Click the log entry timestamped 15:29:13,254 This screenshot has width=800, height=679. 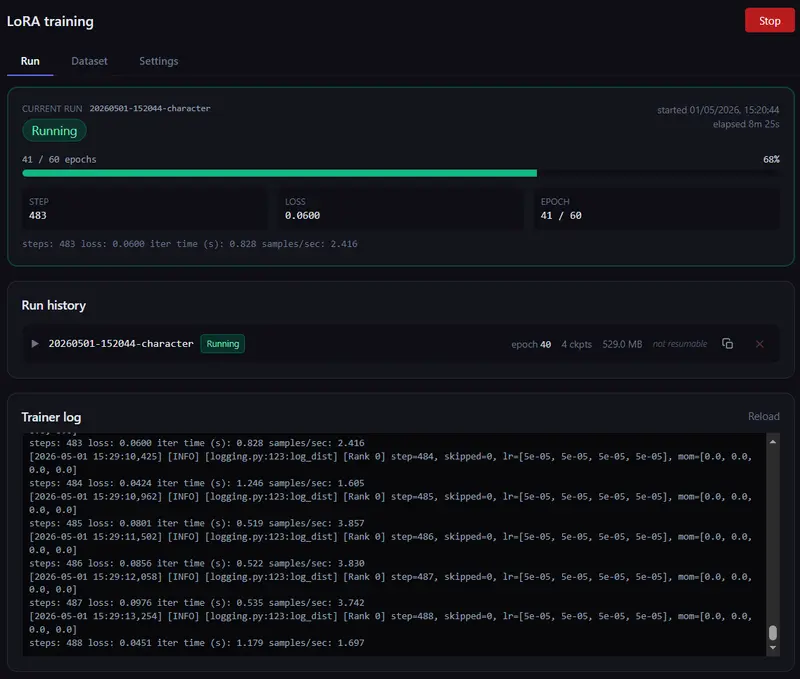(391, 622)
